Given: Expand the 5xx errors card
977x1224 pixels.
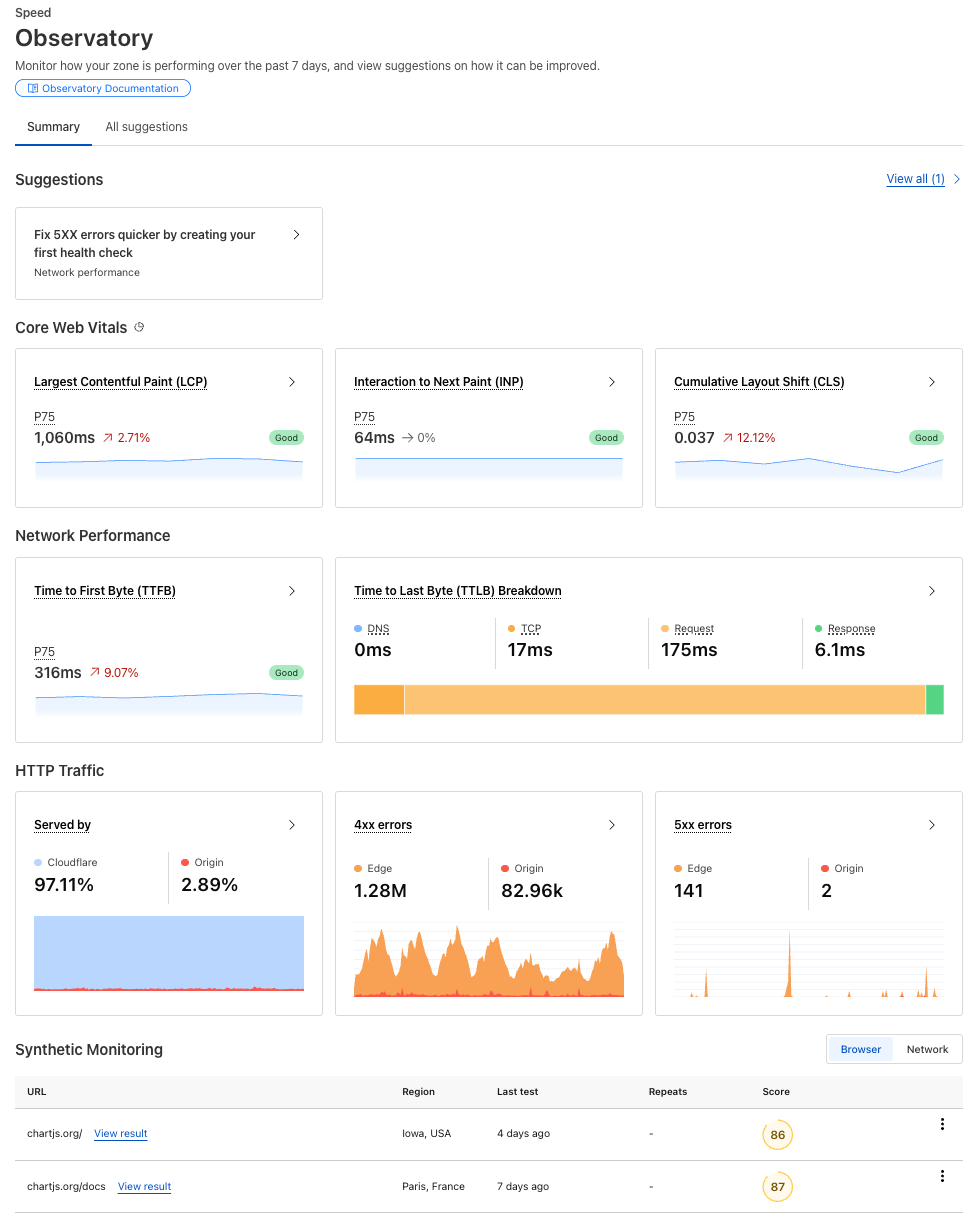Looking at the screenshot, I should tap(932, 825).
